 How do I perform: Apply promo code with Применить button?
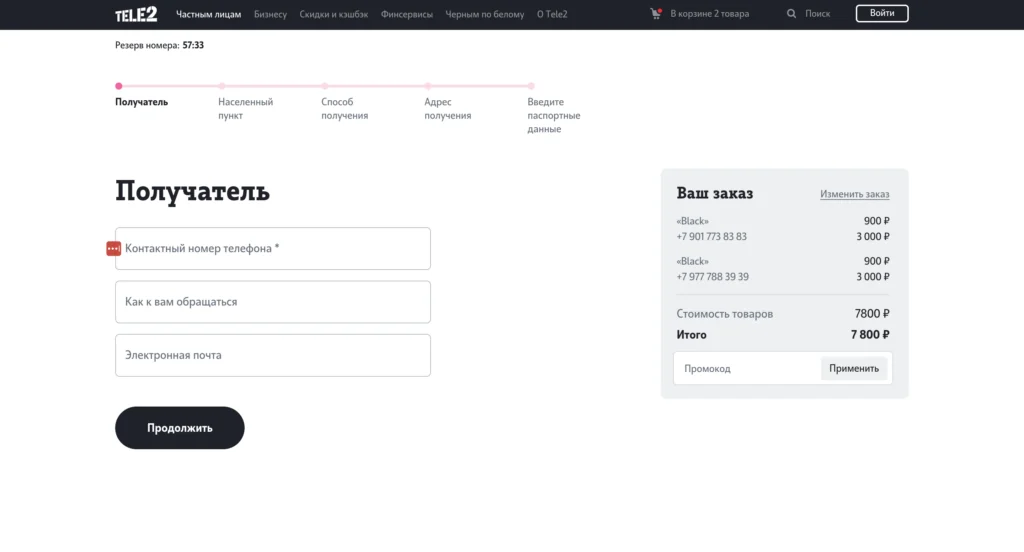point(854,368)
